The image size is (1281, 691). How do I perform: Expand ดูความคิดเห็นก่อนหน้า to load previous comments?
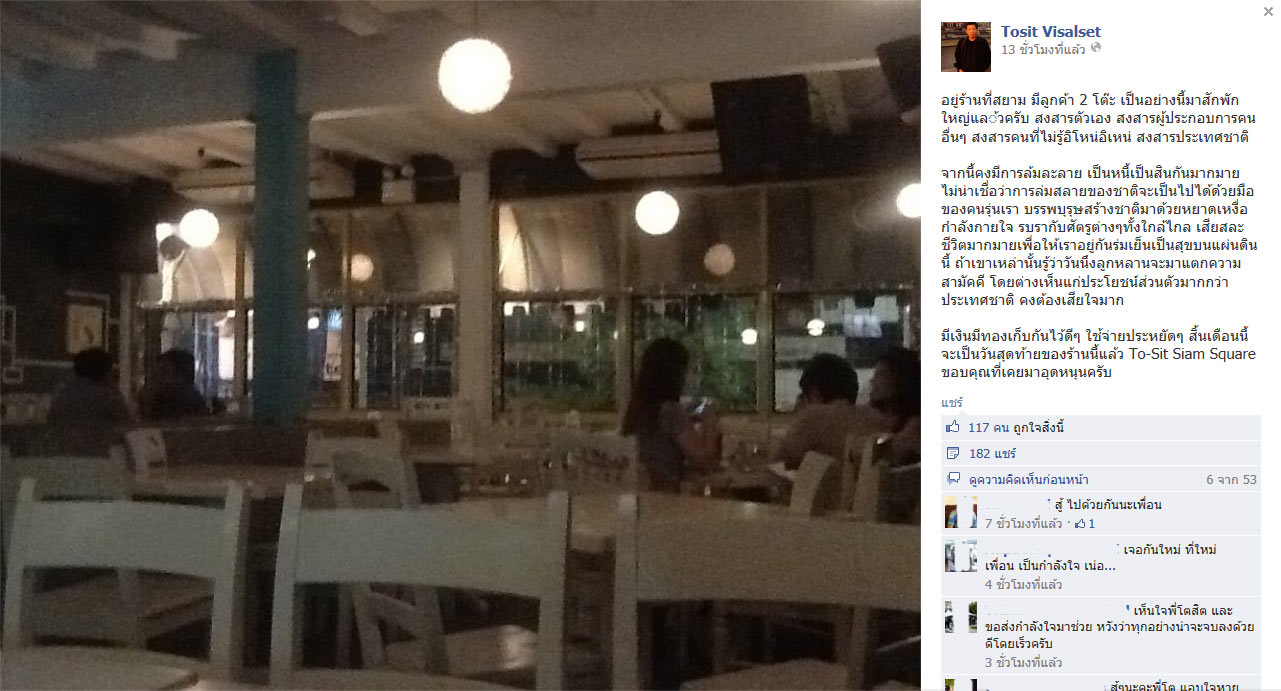pos(1029,480)
